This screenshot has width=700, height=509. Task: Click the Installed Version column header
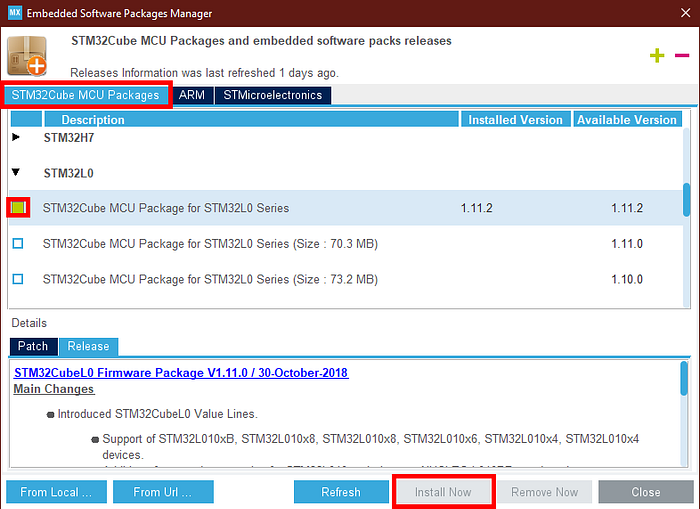coord(516,120)
